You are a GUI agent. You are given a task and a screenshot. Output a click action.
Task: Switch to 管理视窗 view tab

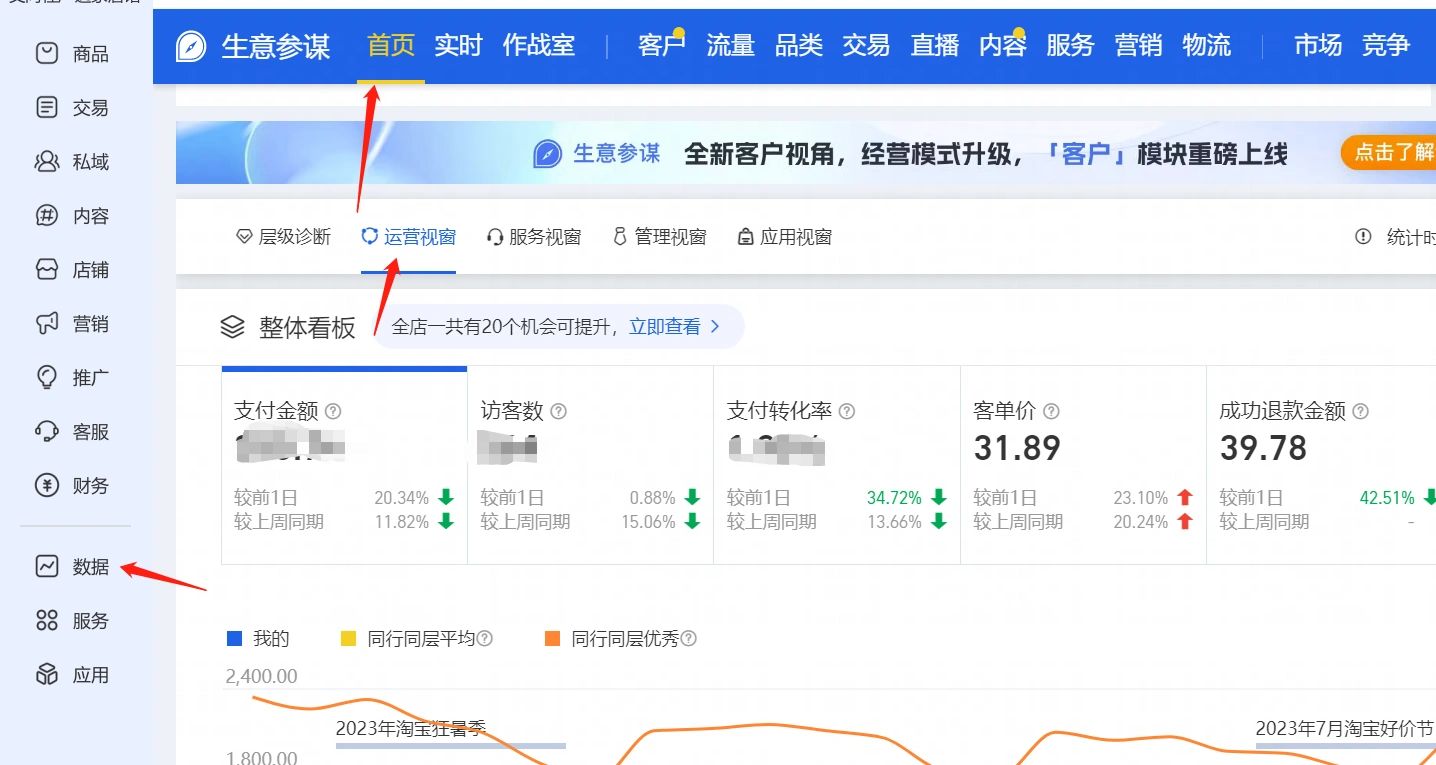pyautogui.click(x=660, y=237)
